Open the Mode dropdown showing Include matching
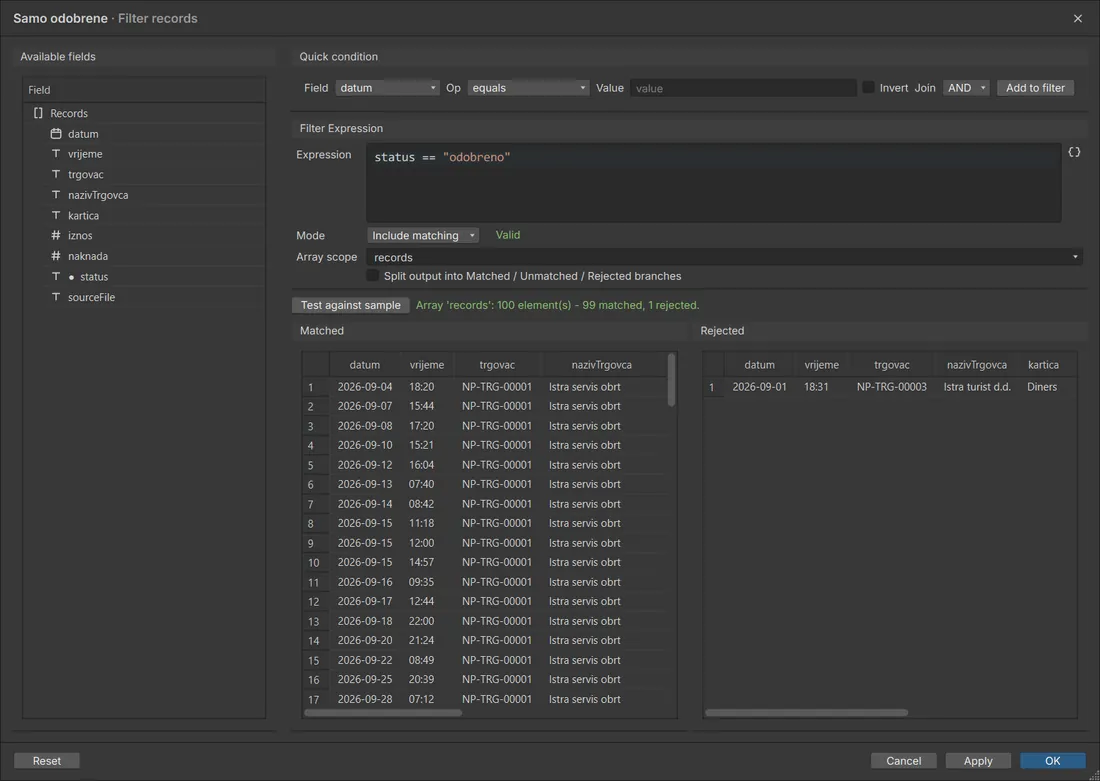This screenshot has width=1100, height=781. coord(423,235)
